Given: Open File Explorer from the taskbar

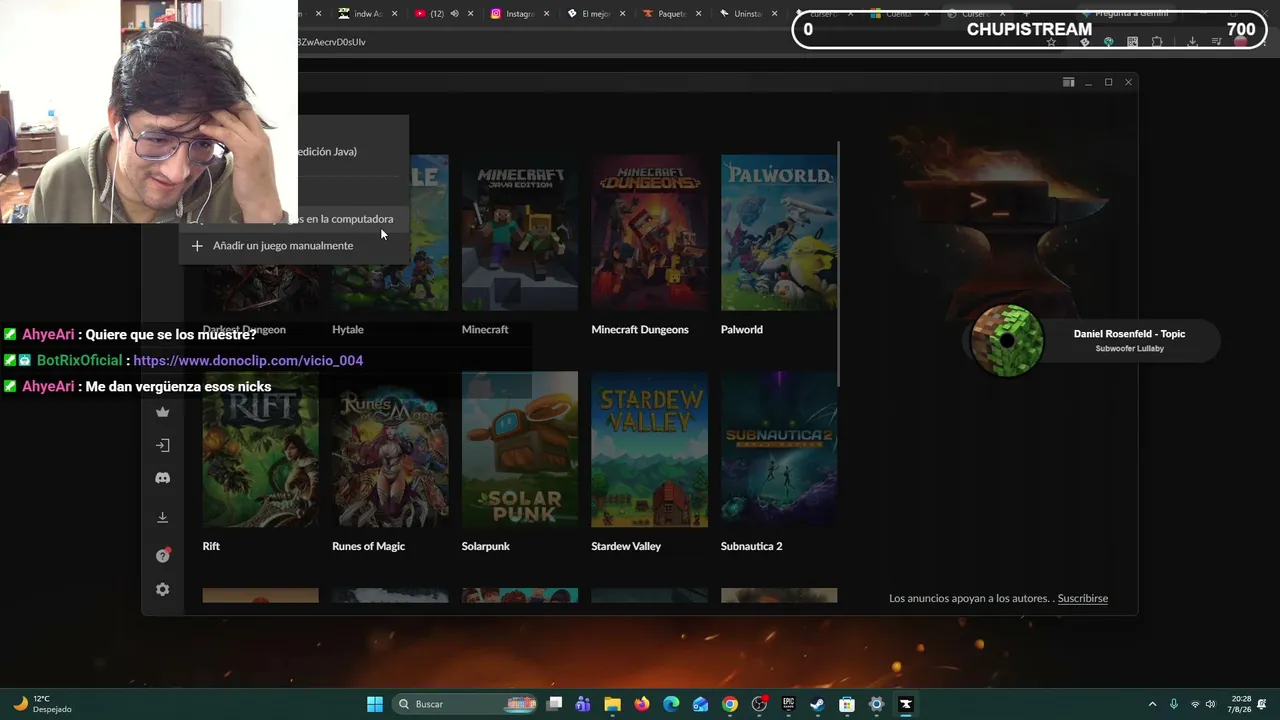Looking at the screenshot, I should point(613,704).
